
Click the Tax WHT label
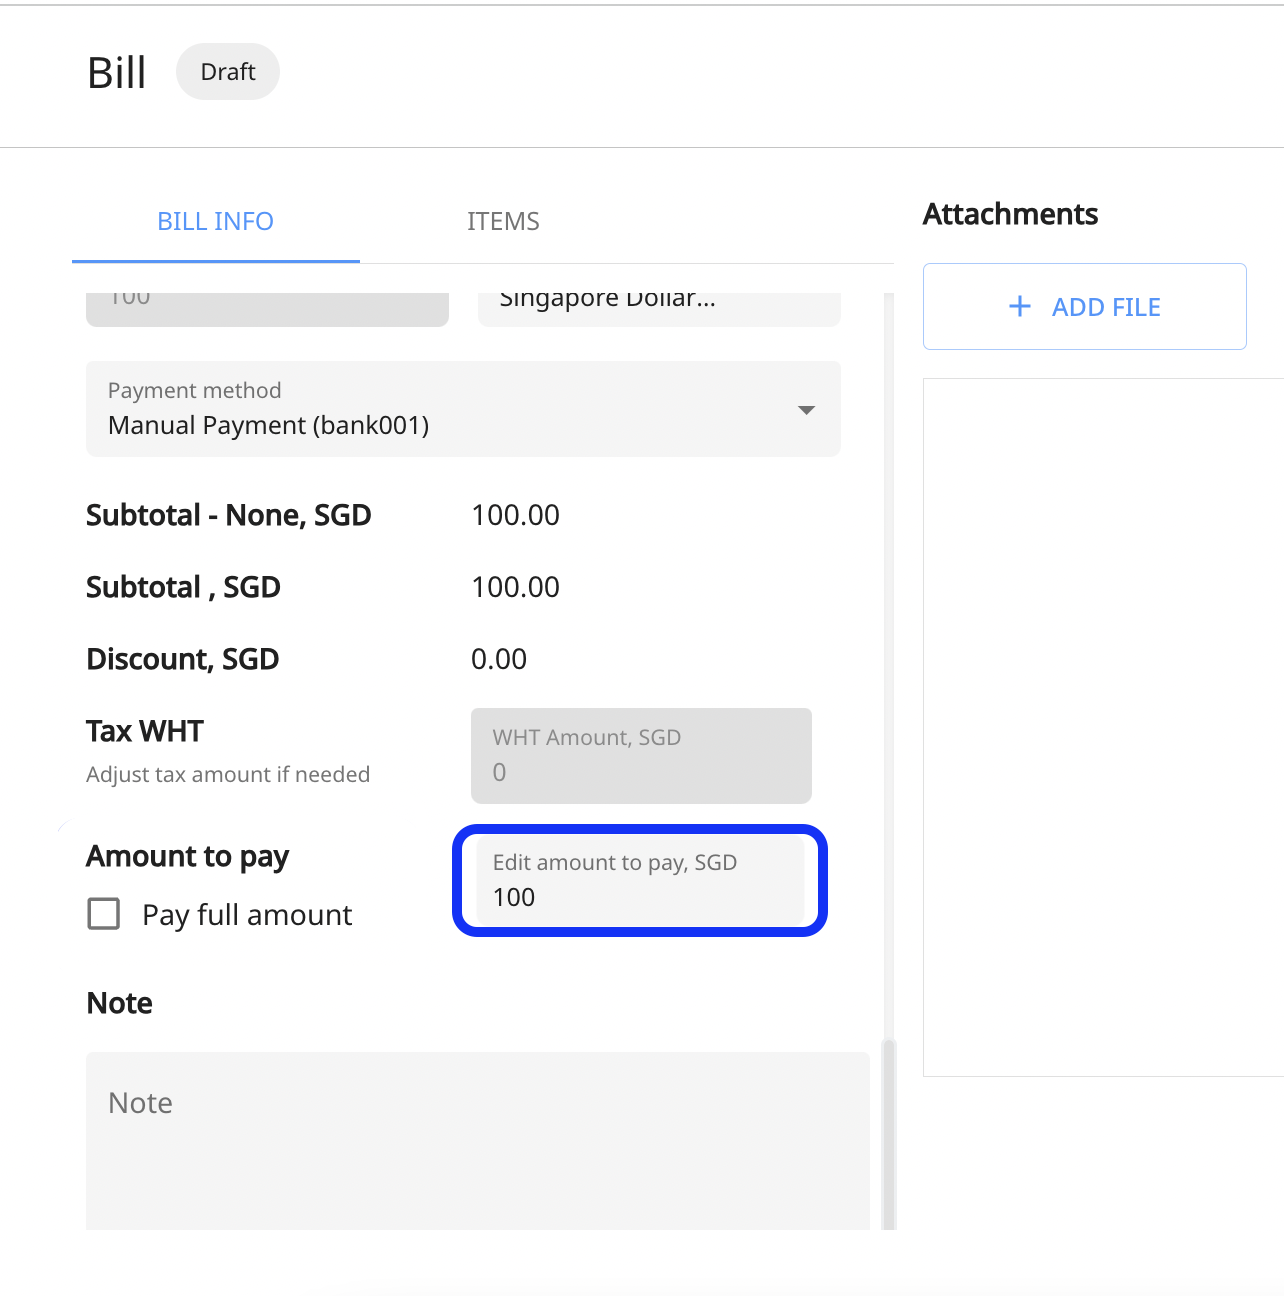coord(144,731)
